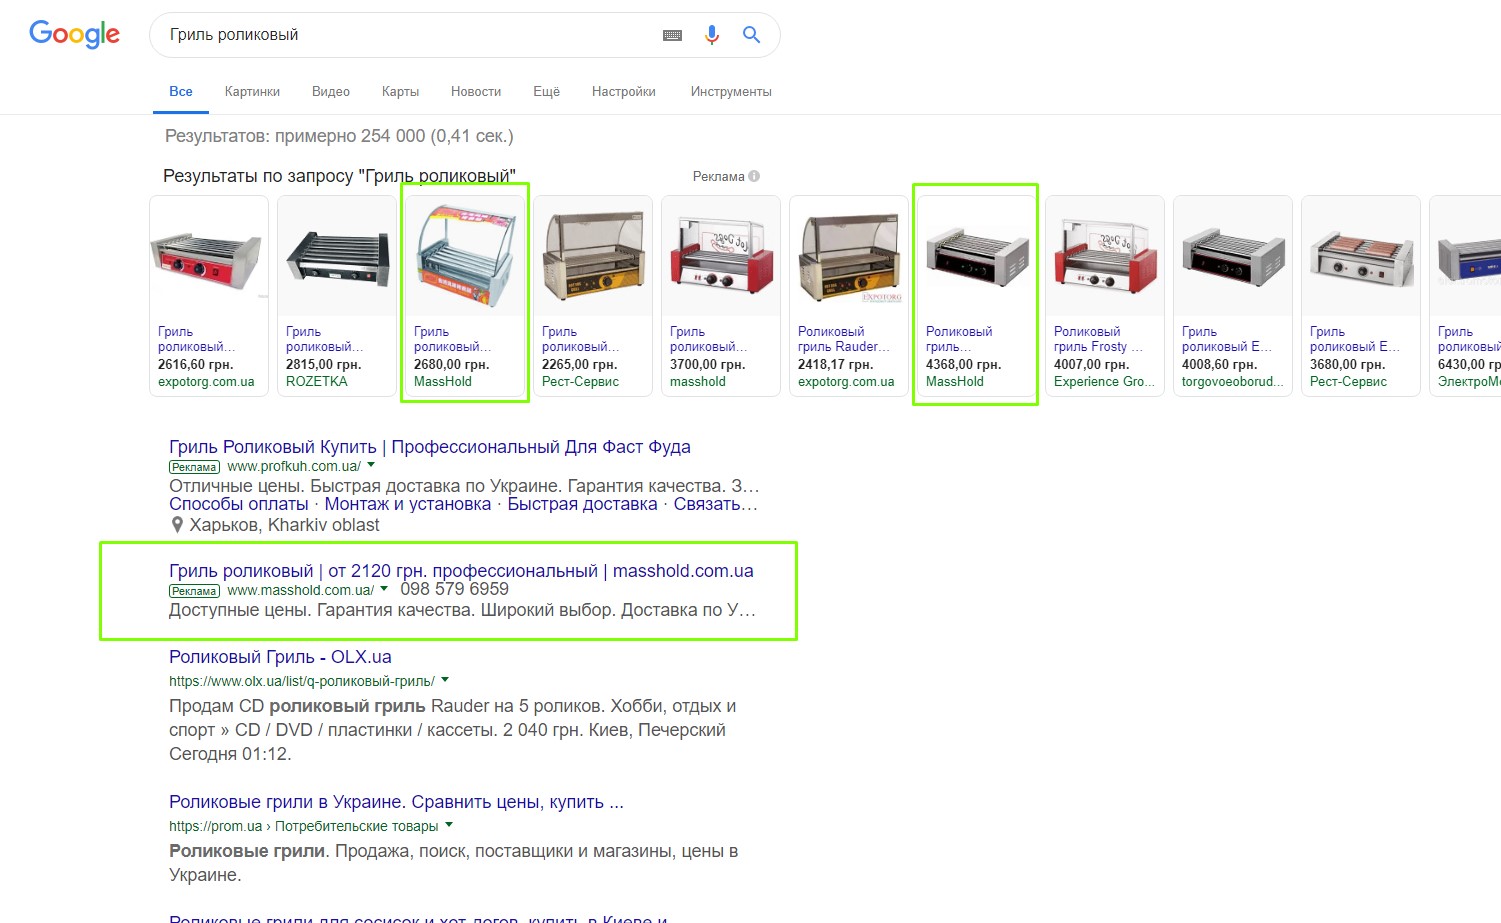Switch to the Картинки tab
Screen dimensions: 1501x923
click(252, 91)
